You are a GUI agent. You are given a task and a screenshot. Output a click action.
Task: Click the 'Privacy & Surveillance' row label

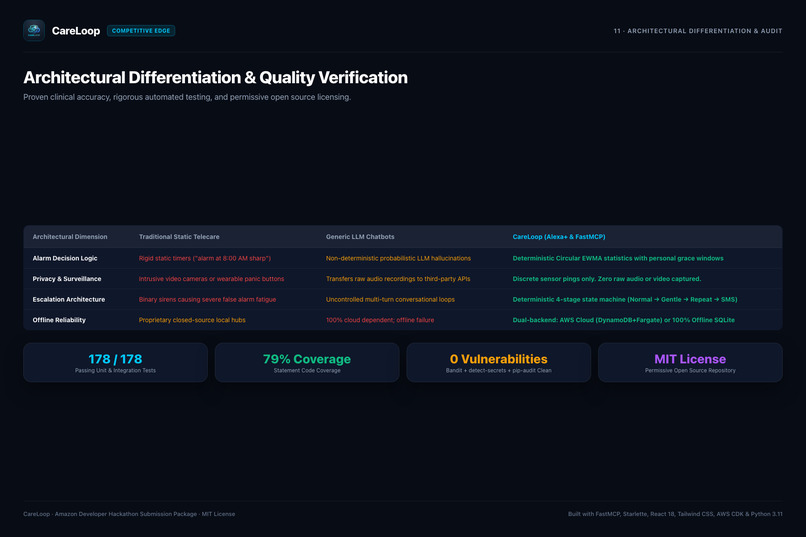pyautogui.click(x=67, y=279)
